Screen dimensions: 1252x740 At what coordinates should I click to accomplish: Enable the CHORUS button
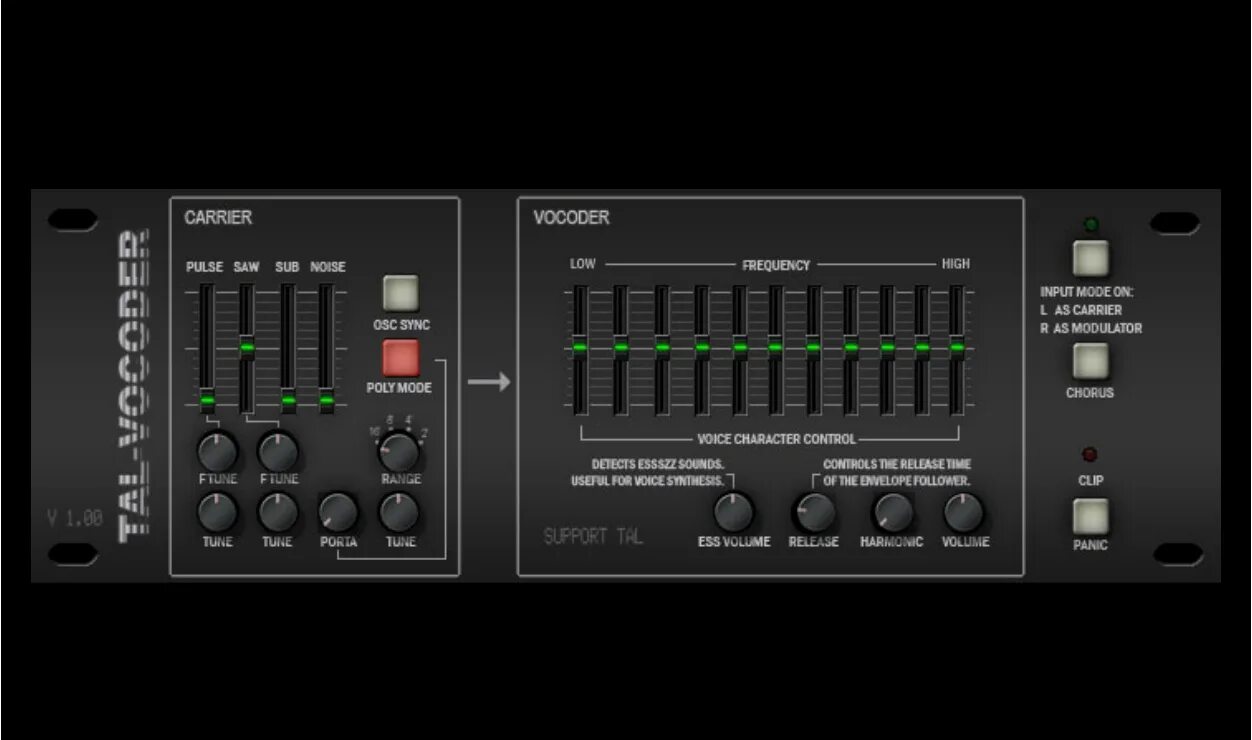(x=1091, y=361)
